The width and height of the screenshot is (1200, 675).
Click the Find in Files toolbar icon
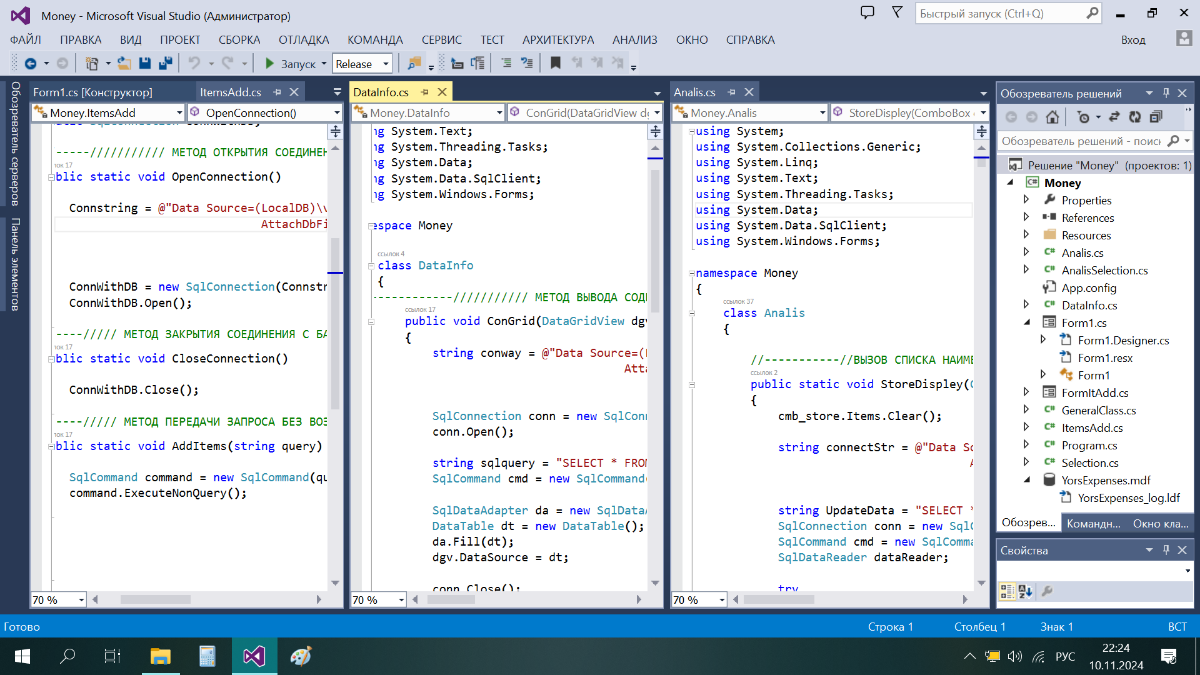(415, 63)
